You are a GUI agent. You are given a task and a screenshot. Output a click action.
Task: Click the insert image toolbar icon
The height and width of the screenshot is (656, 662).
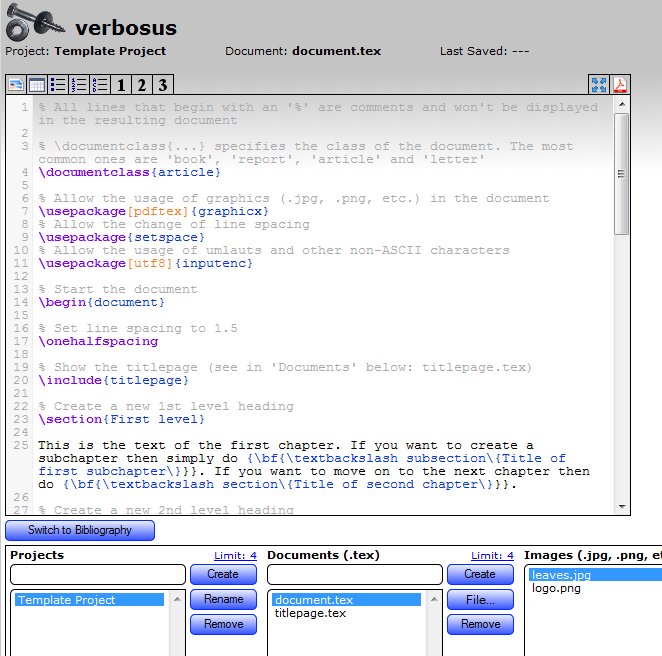click(x=15, y=85)
